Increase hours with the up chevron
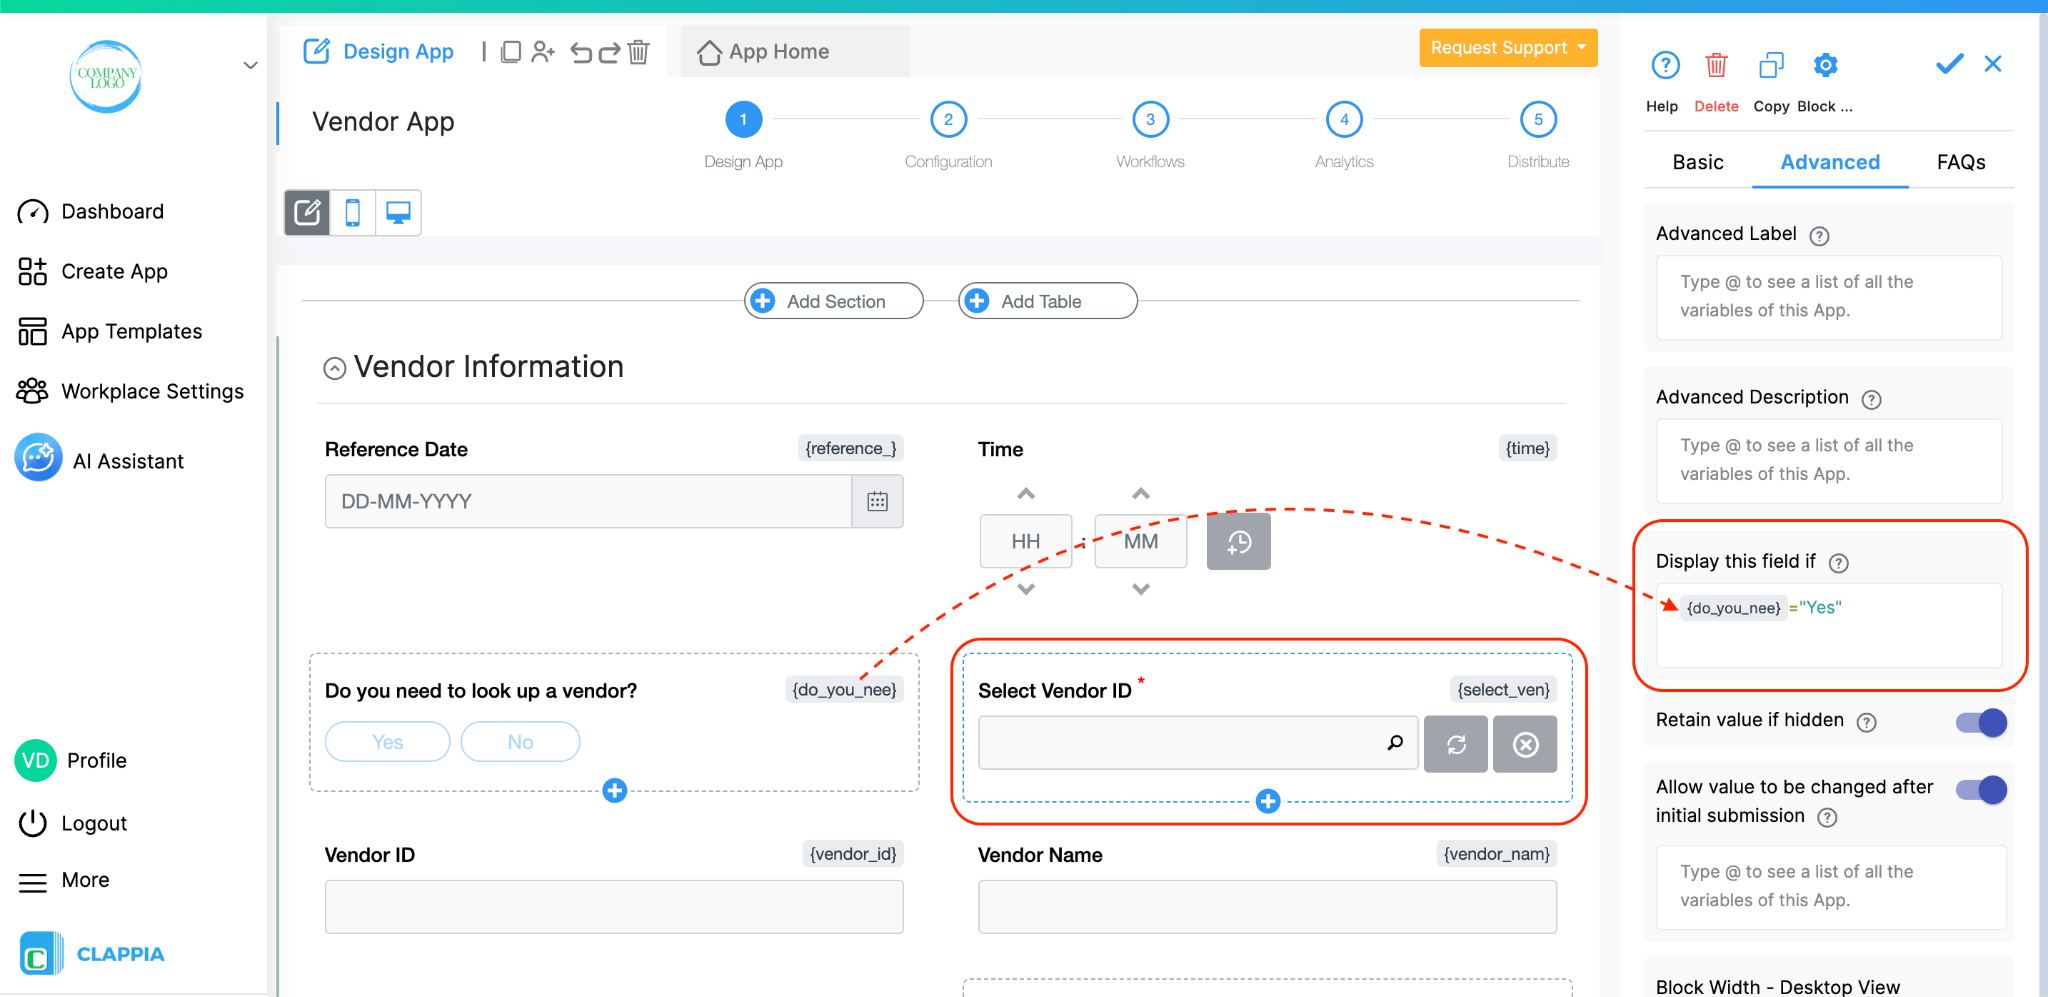2048x997 pixels. 1026,493
